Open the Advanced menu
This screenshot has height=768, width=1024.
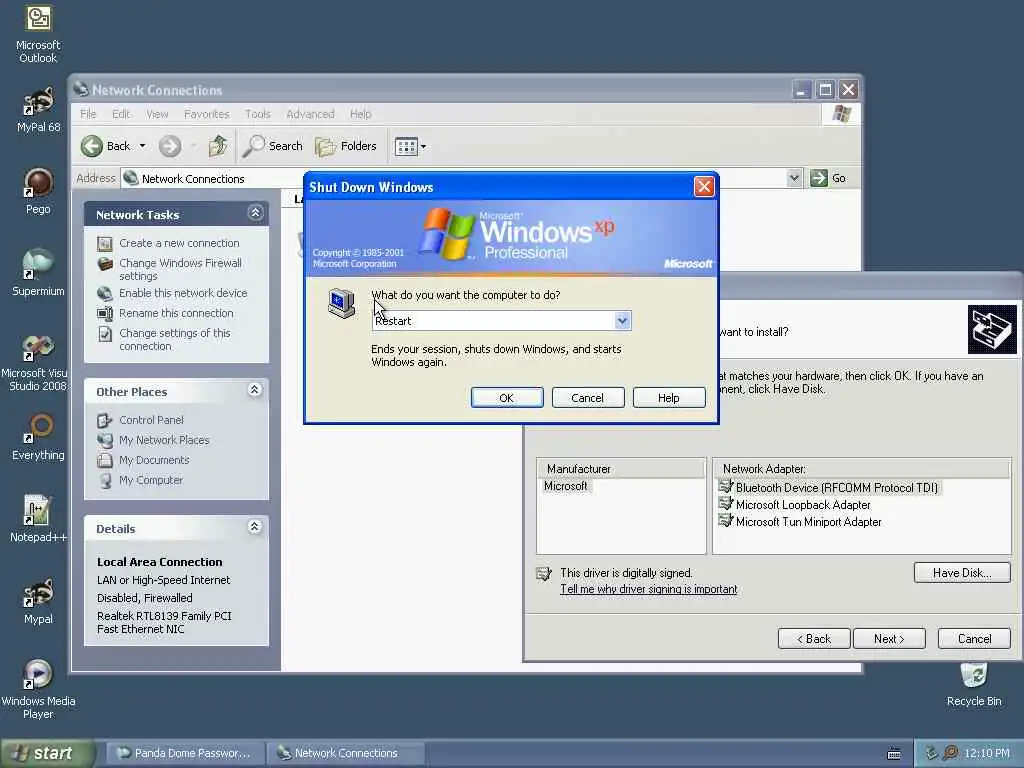(x=310, y=114)
